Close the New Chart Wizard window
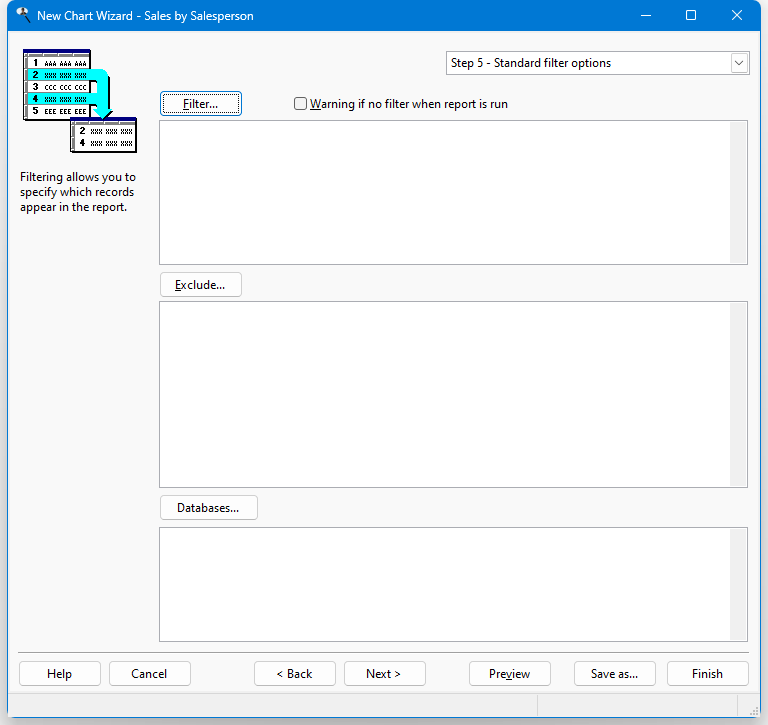 tap(737, 15)
